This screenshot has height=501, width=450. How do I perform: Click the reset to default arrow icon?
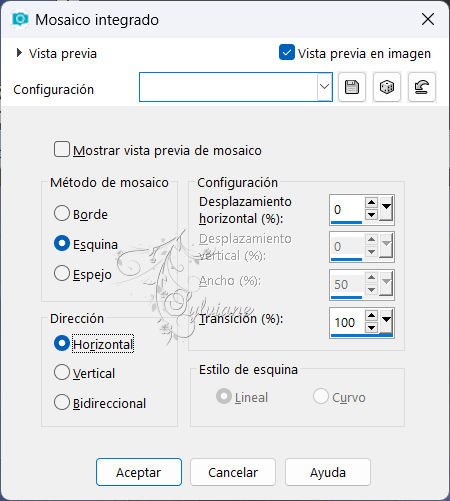point(422,87)
